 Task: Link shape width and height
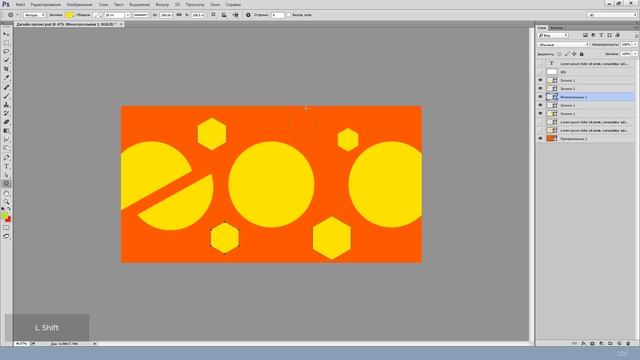click(179, 15)
